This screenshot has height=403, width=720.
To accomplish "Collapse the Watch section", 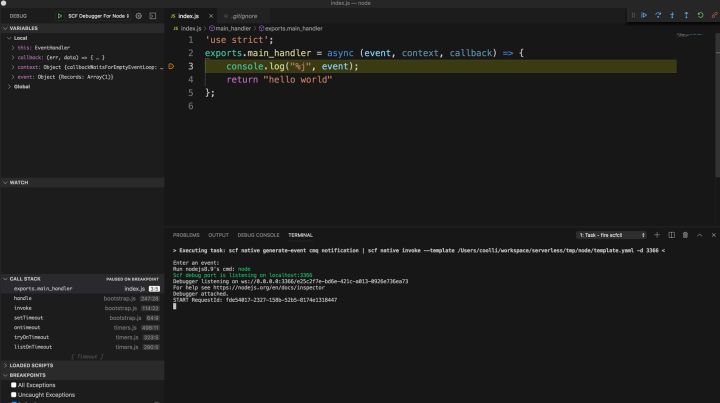I will (83, 182).
